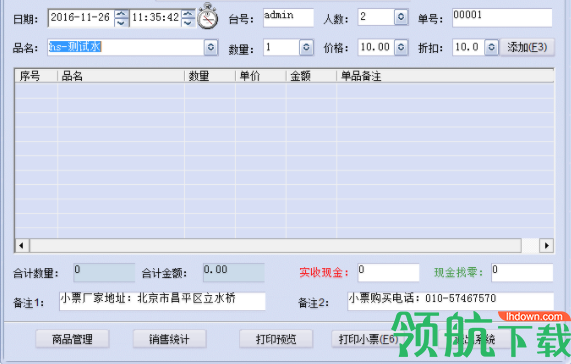Adjust the 折扣 spinner arrows
This screenshot has width=571, height=364.
pos(491,47)
